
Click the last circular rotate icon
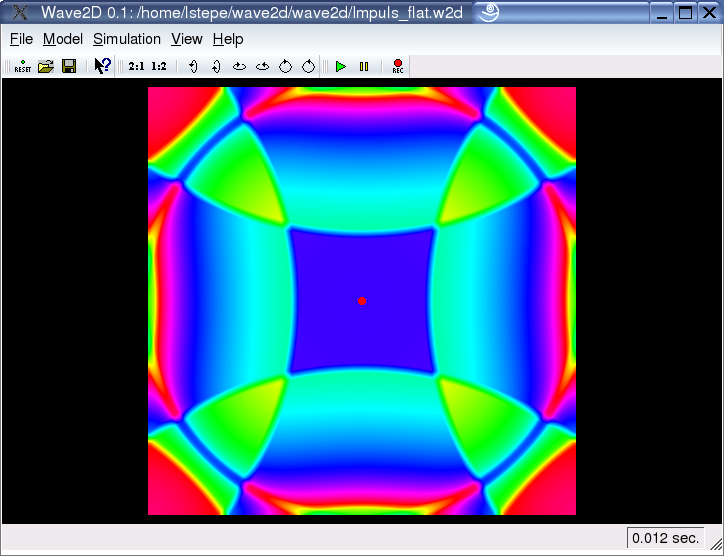pyautogui.click(x=309, y=66)
